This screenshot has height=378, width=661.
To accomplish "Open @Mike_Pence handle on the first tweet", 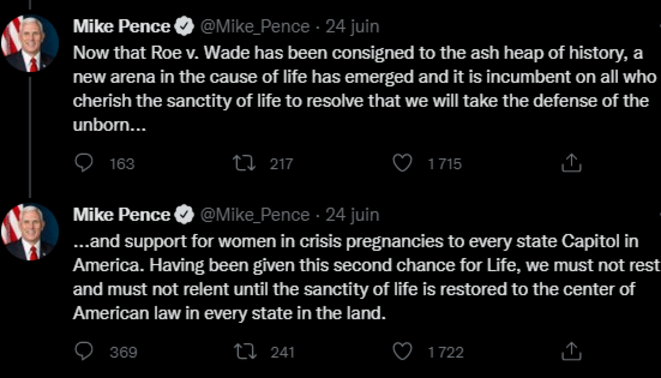I will tap(255, 27).
